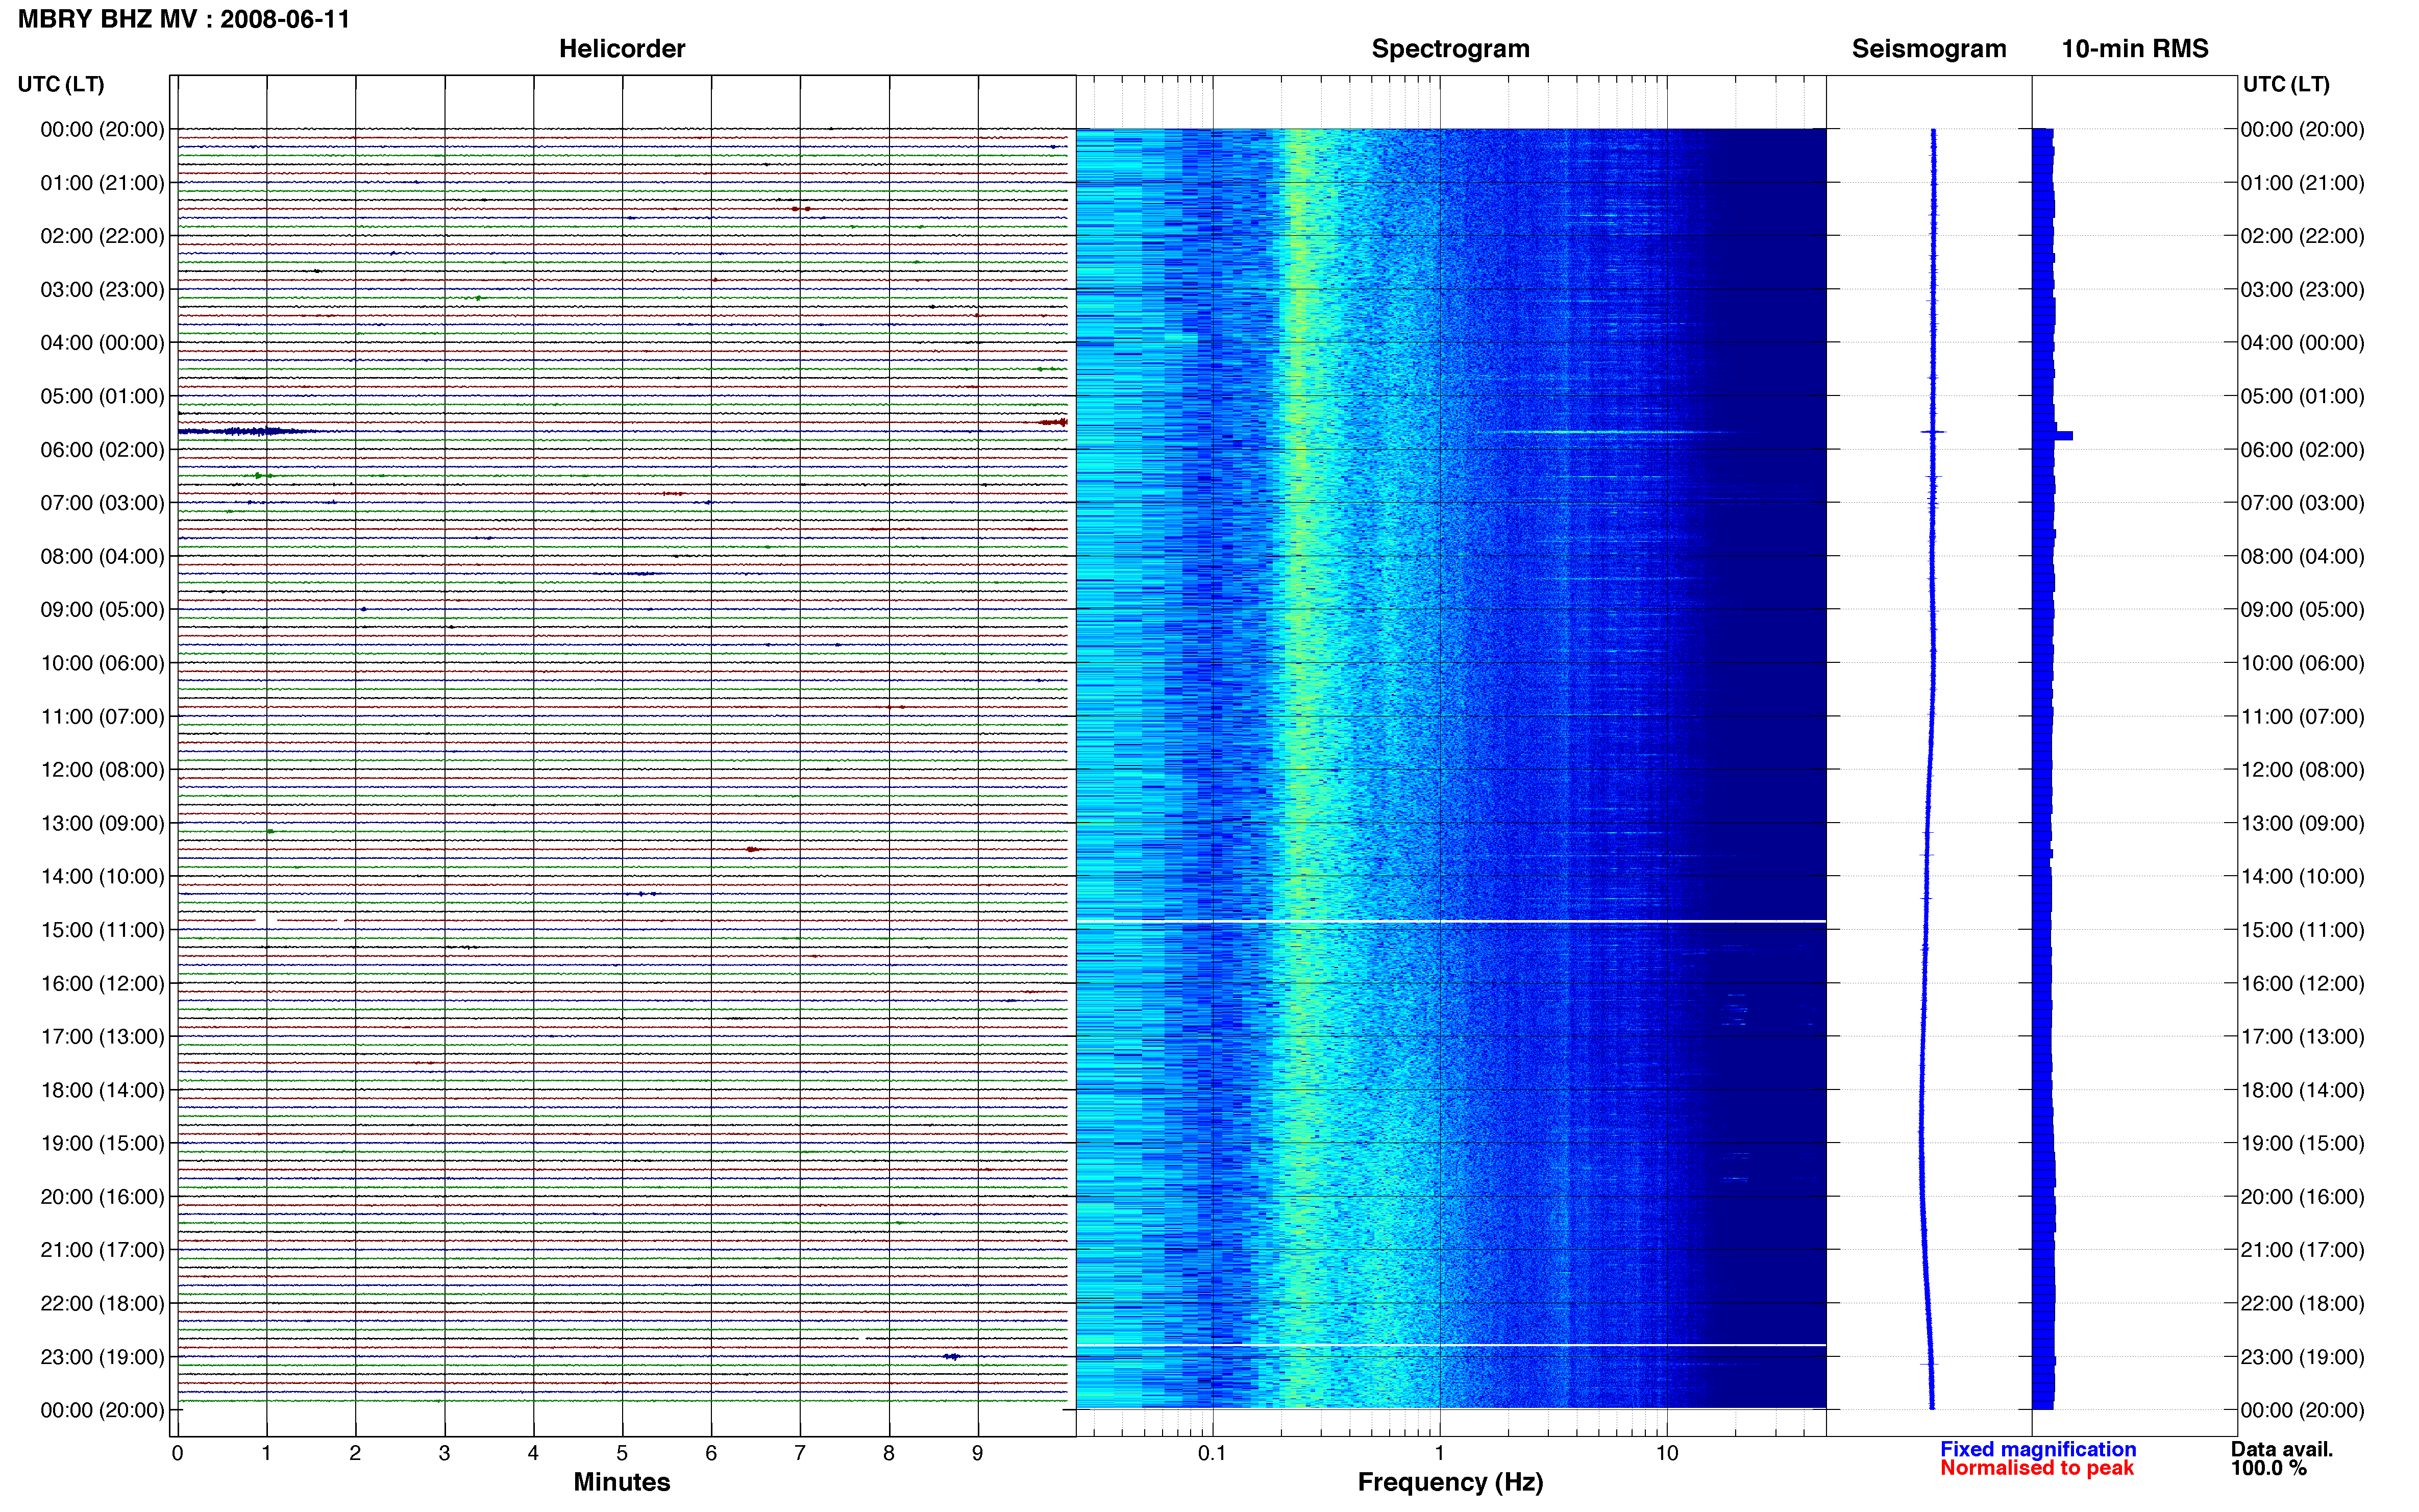Click the right 12:00 (08:00) time label

pyautogui.click(x=2302, y=770)
